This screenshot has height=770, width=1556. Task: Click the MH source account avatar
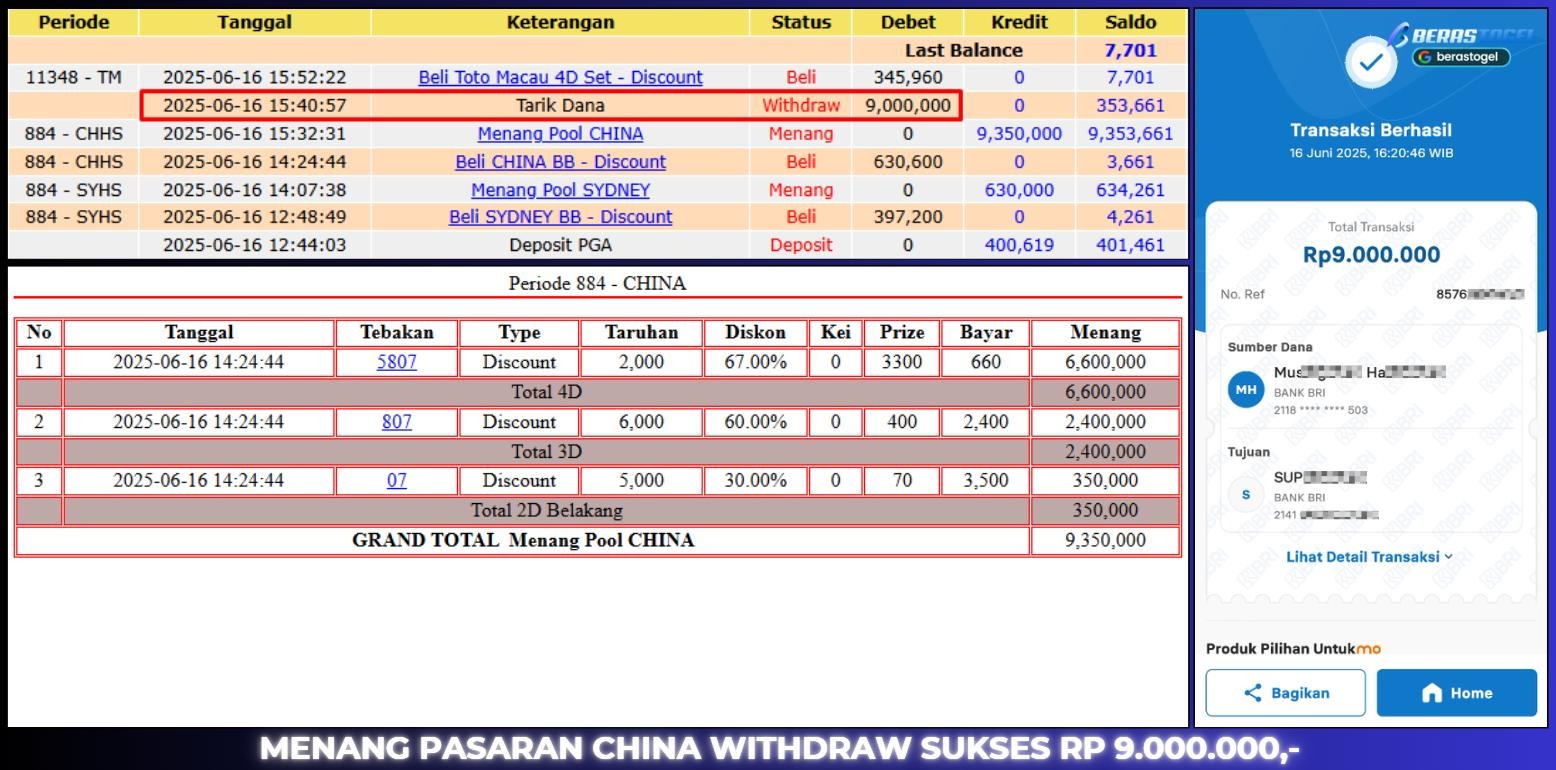pos(1246,390)
